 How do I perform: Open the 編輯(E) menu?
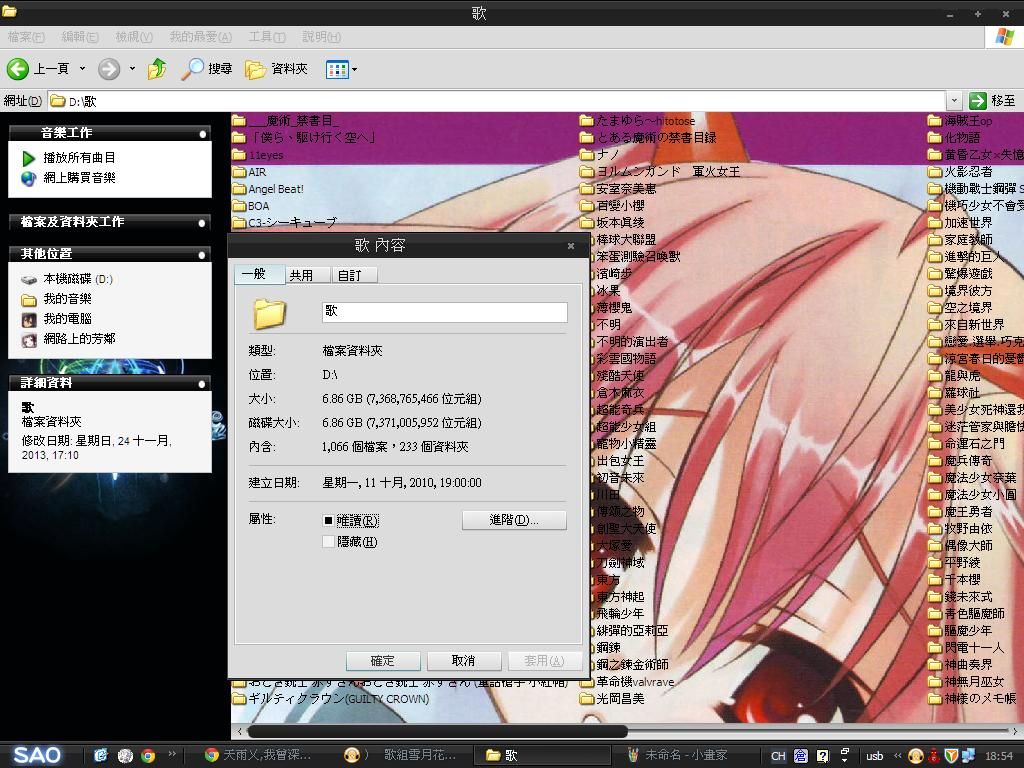pos(80,37)
